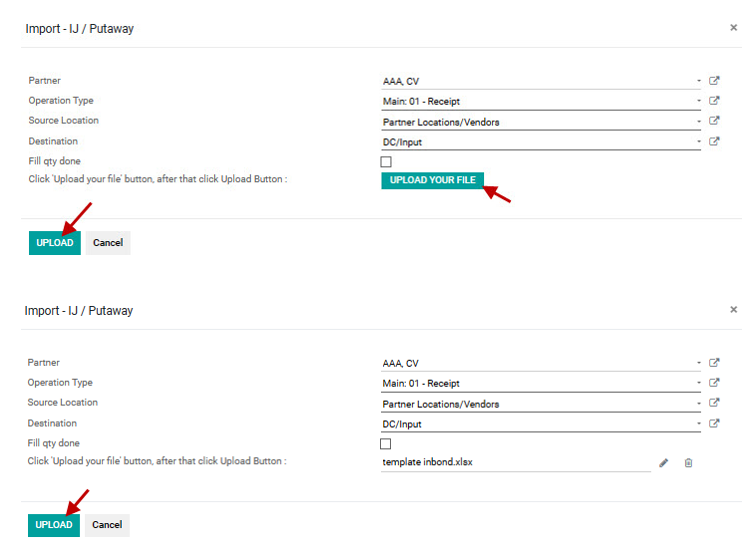Open external link for Partner in top dialog
The width and height of the screenshot is (754, 548).
[714, 81]
